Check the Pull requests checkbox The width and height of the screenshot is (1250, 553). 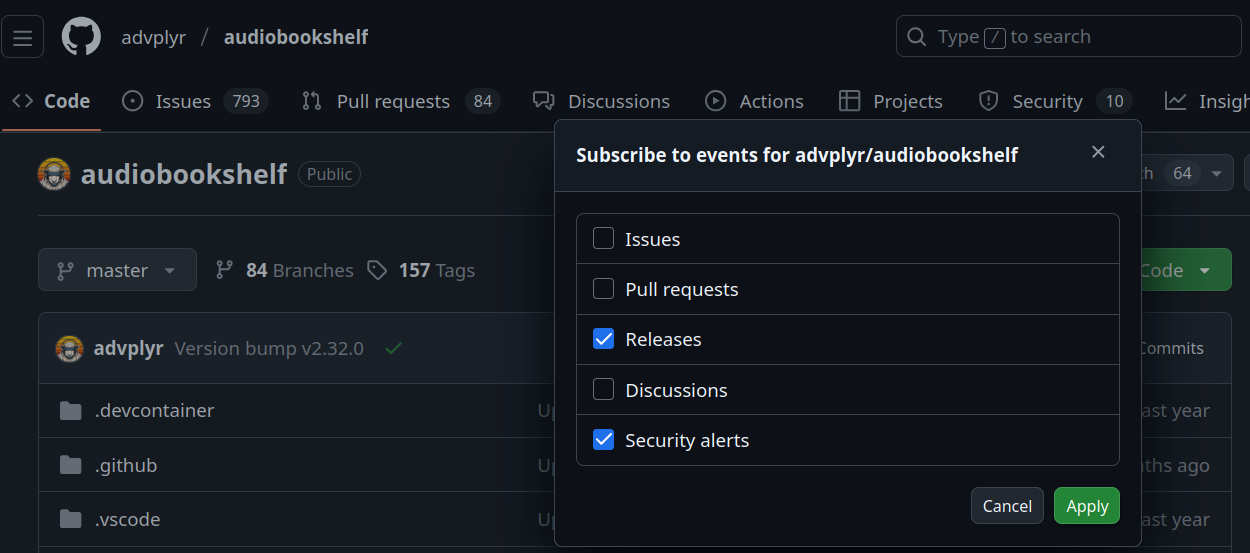tap(603, 289)
